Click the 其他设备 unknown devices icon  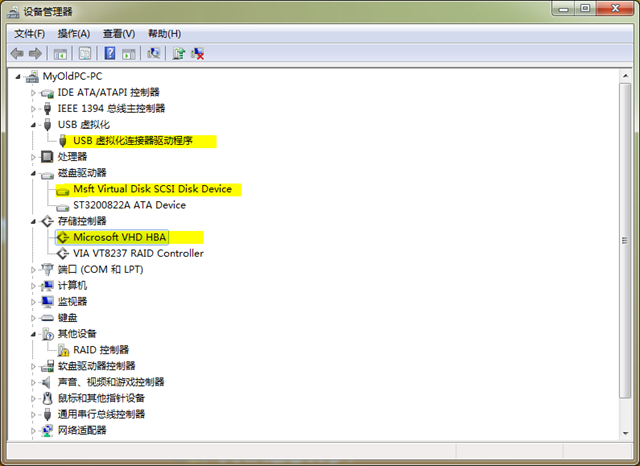point(47,334)
